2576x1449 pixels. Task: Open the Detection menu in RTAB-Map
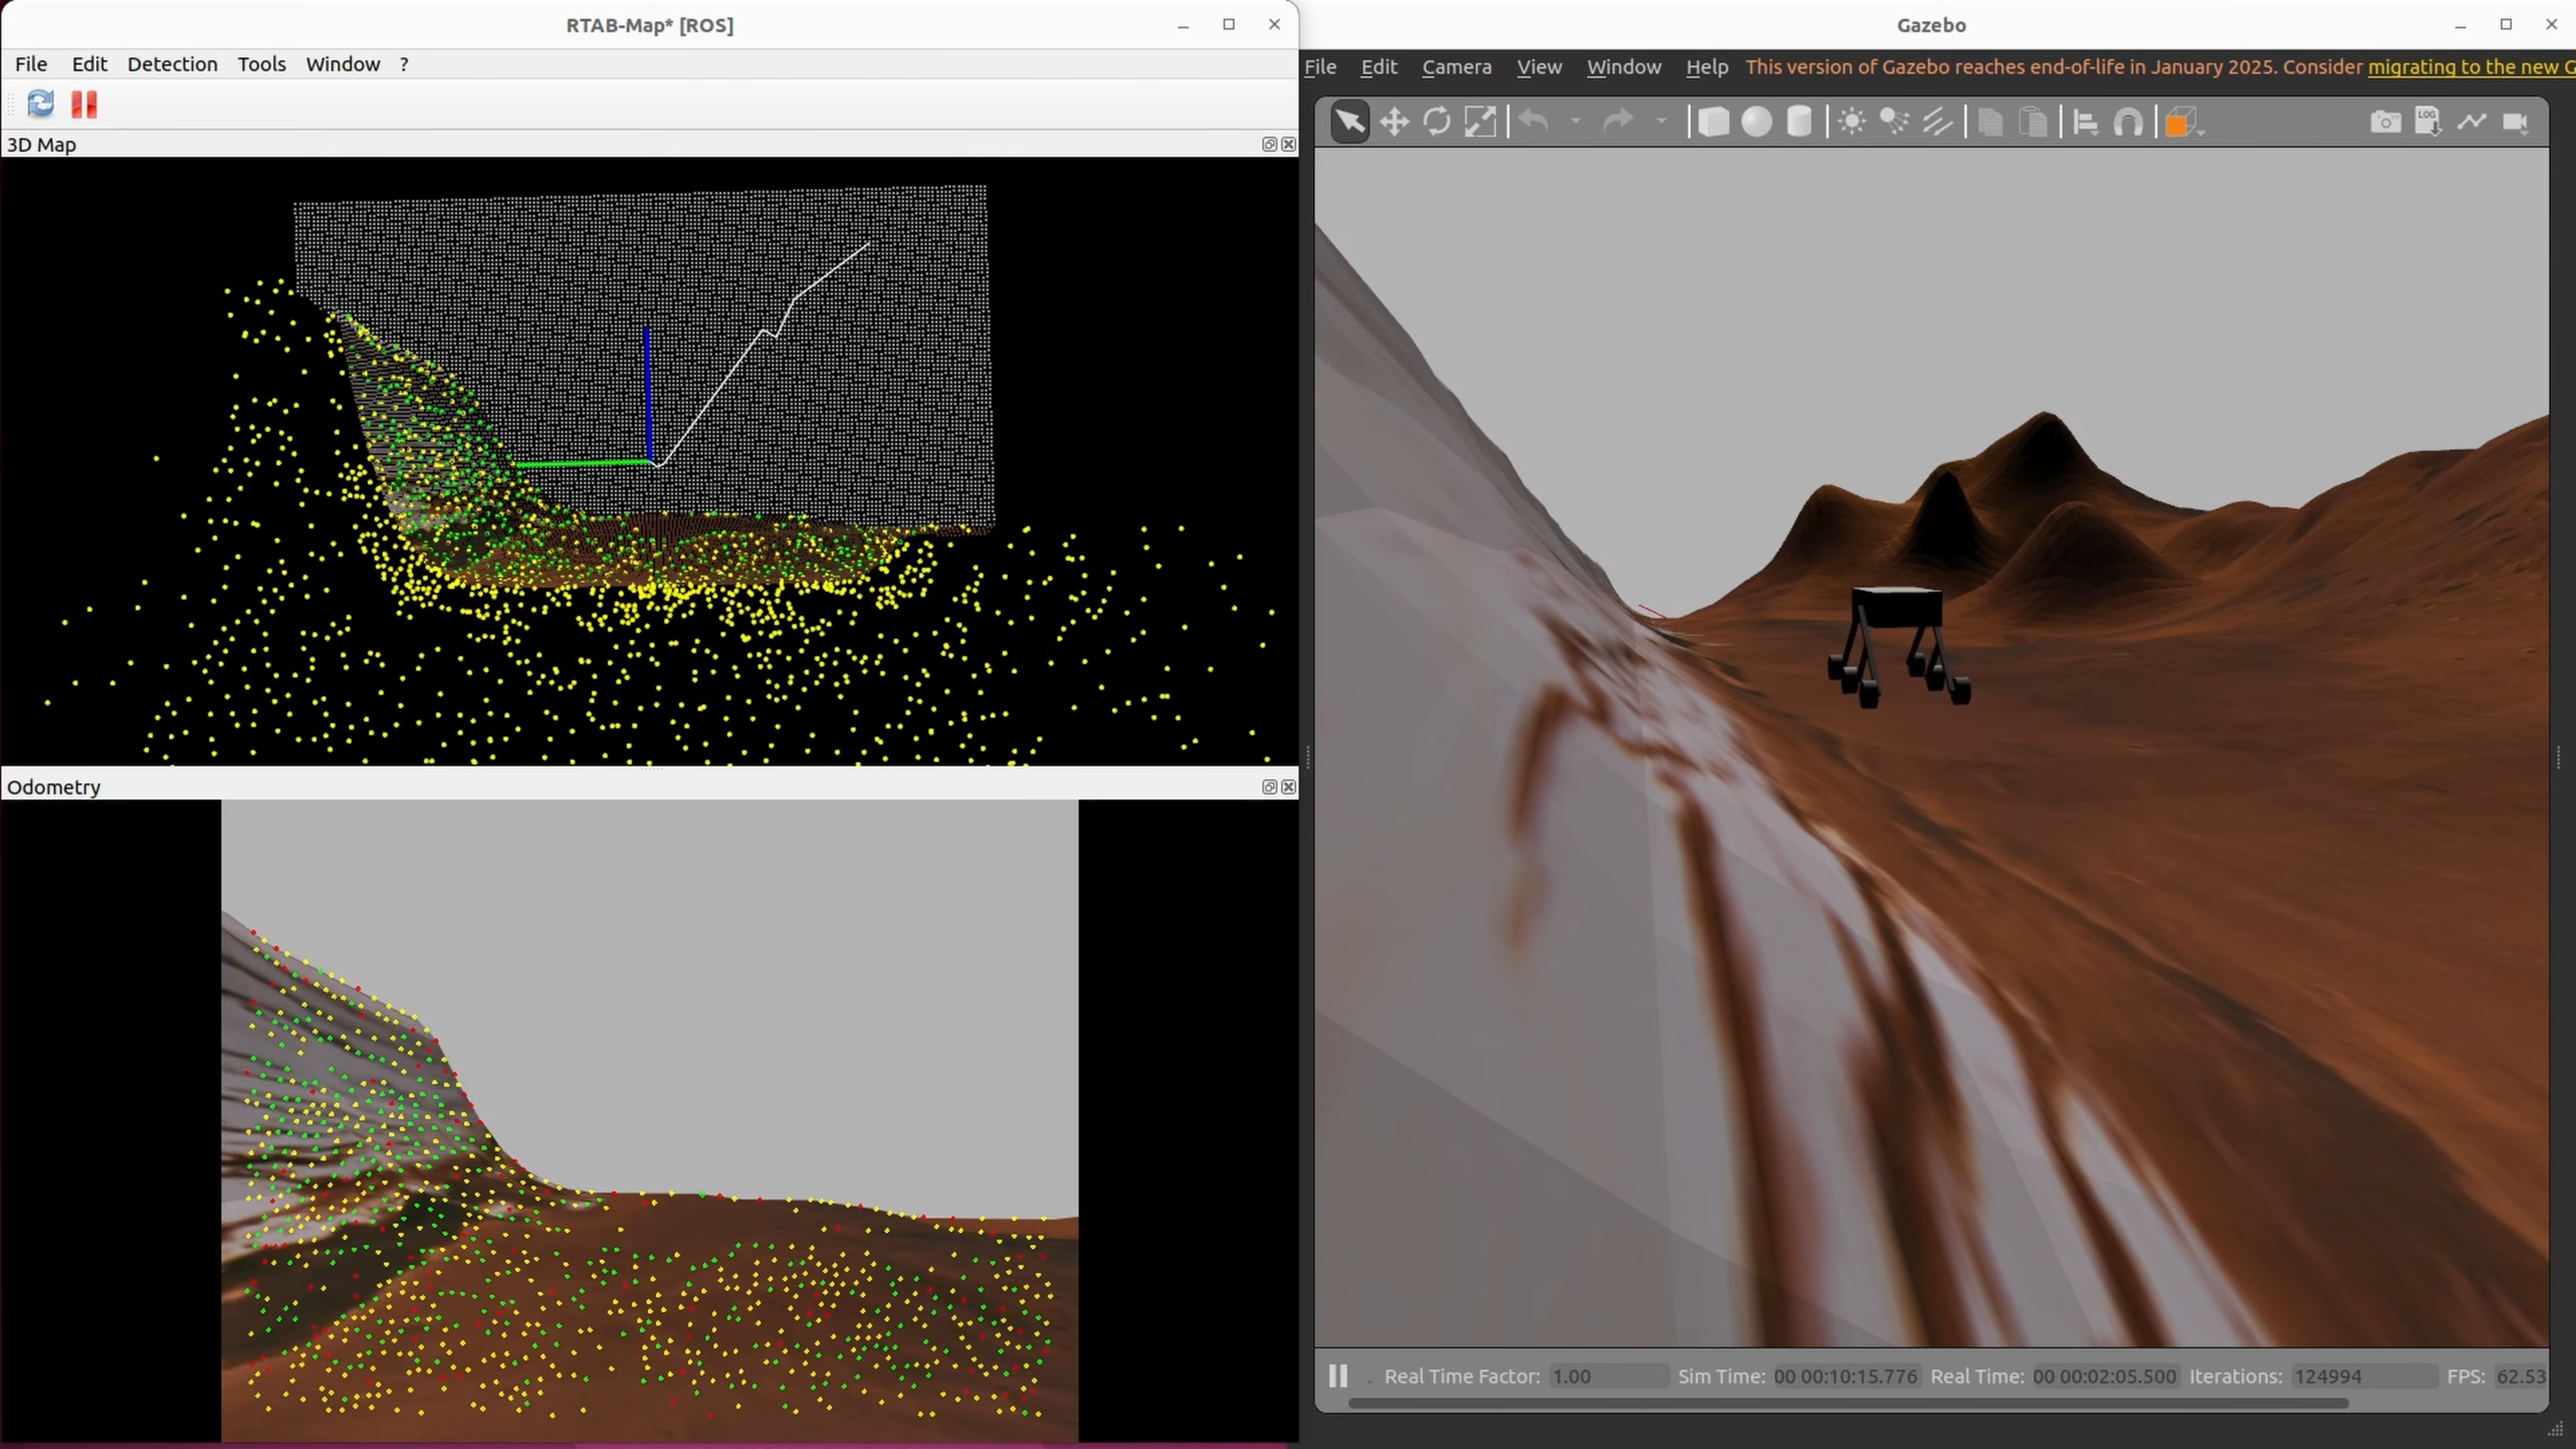[172, 64]
